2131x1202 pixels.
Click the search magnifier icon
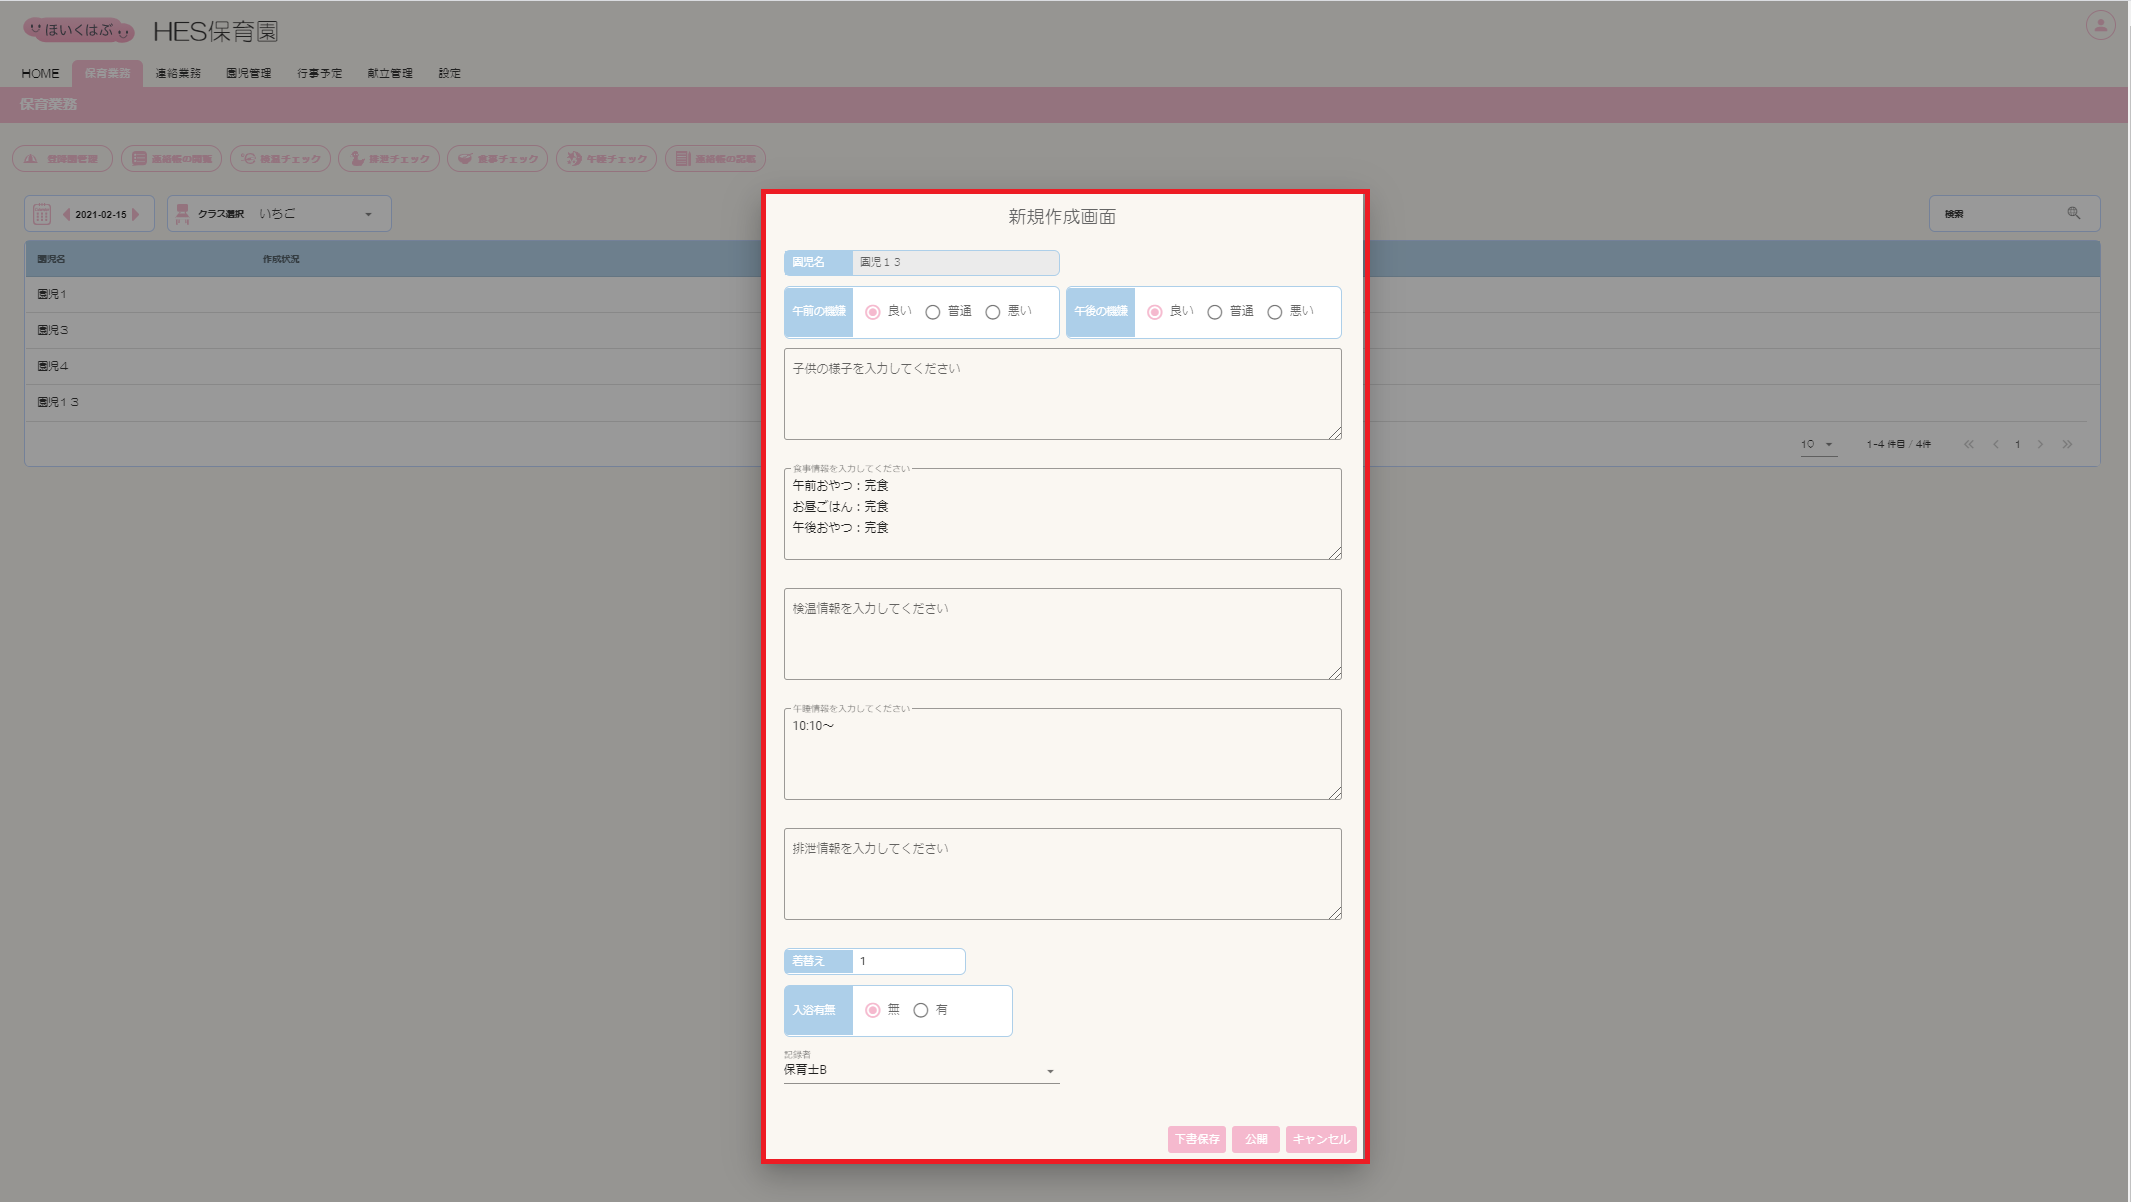[2073, 213]
